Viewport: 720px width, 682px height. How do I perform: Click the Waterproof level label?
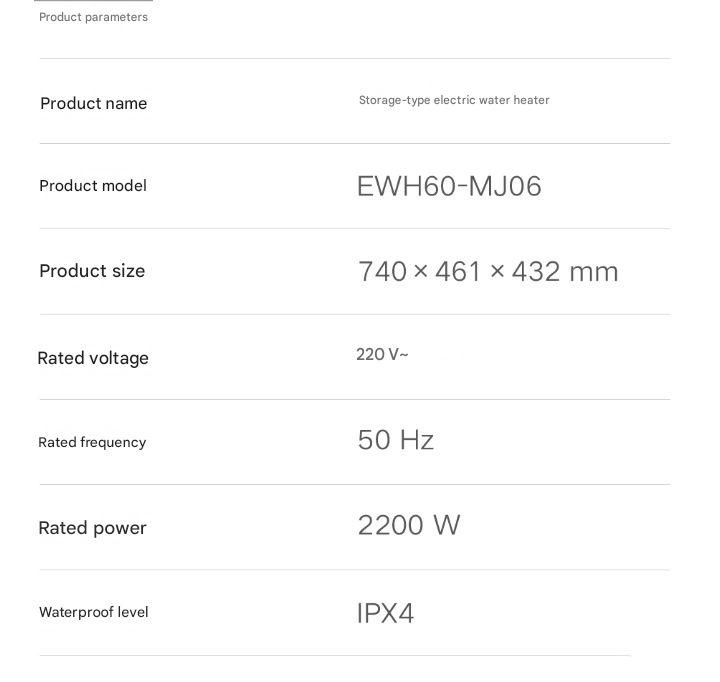point(93,612)
